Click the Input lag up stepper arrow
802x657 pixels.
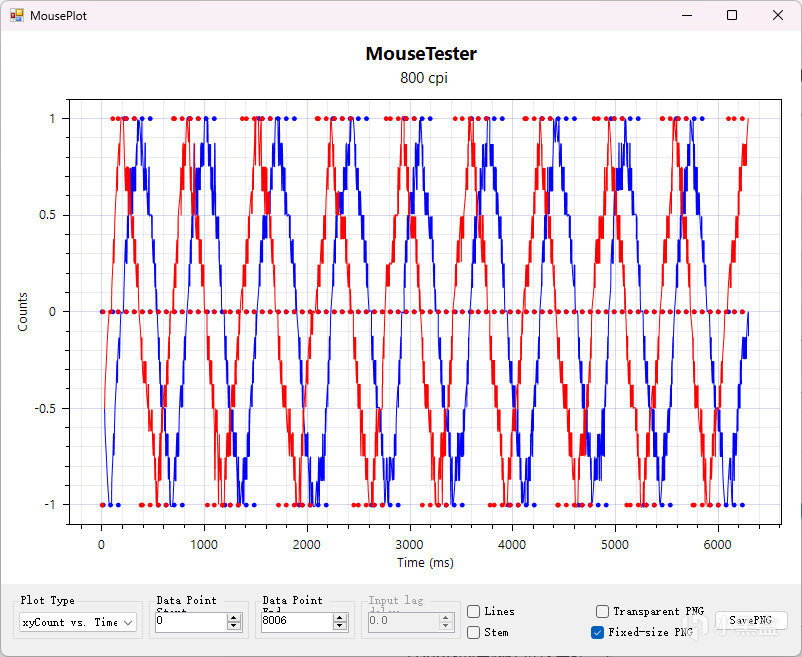tap(445, 618)
